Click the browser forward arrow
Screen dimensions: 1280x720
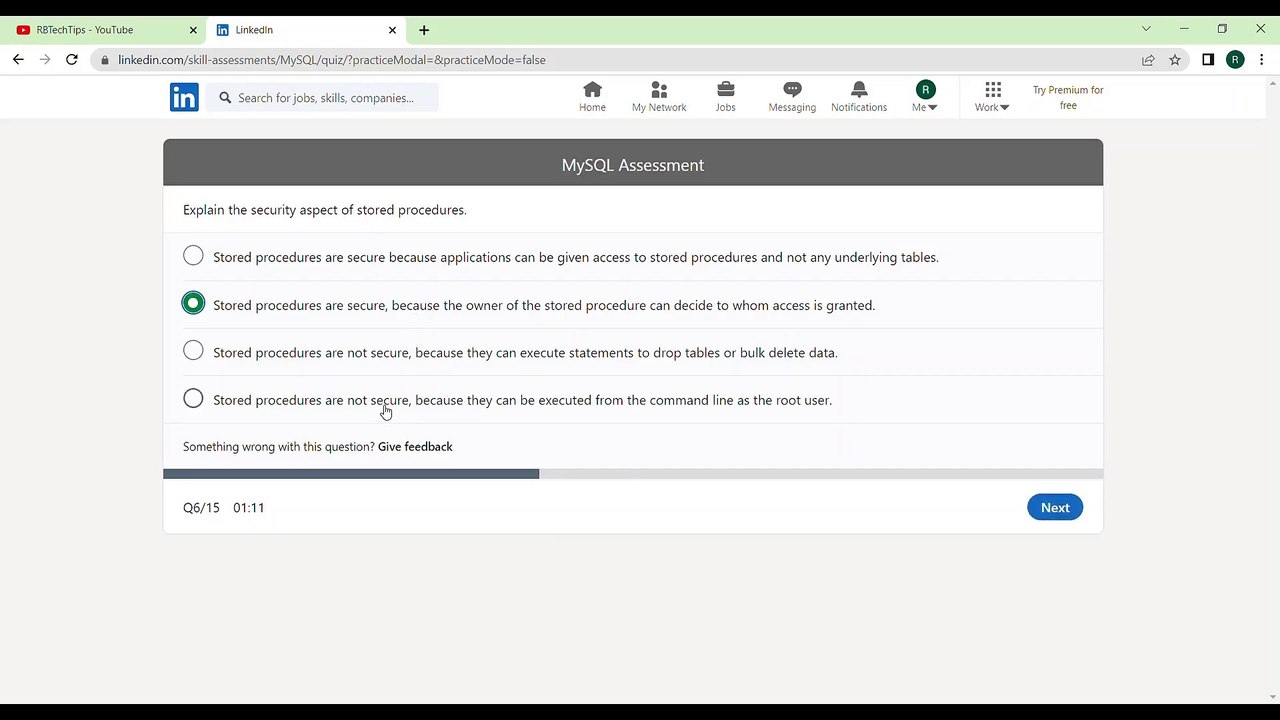(45, 60)
